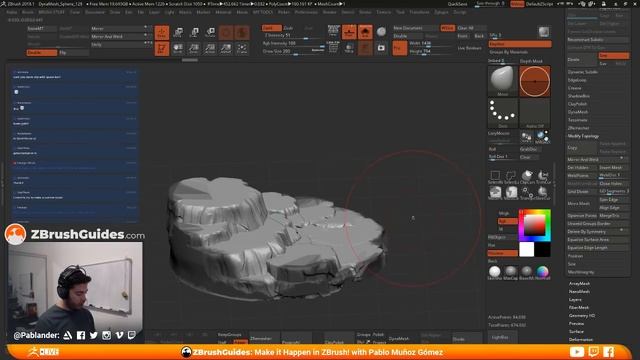Screen dimensions: 640x360
Task: Toggle the Floor grid icon
Action: (x=349, y=32)
